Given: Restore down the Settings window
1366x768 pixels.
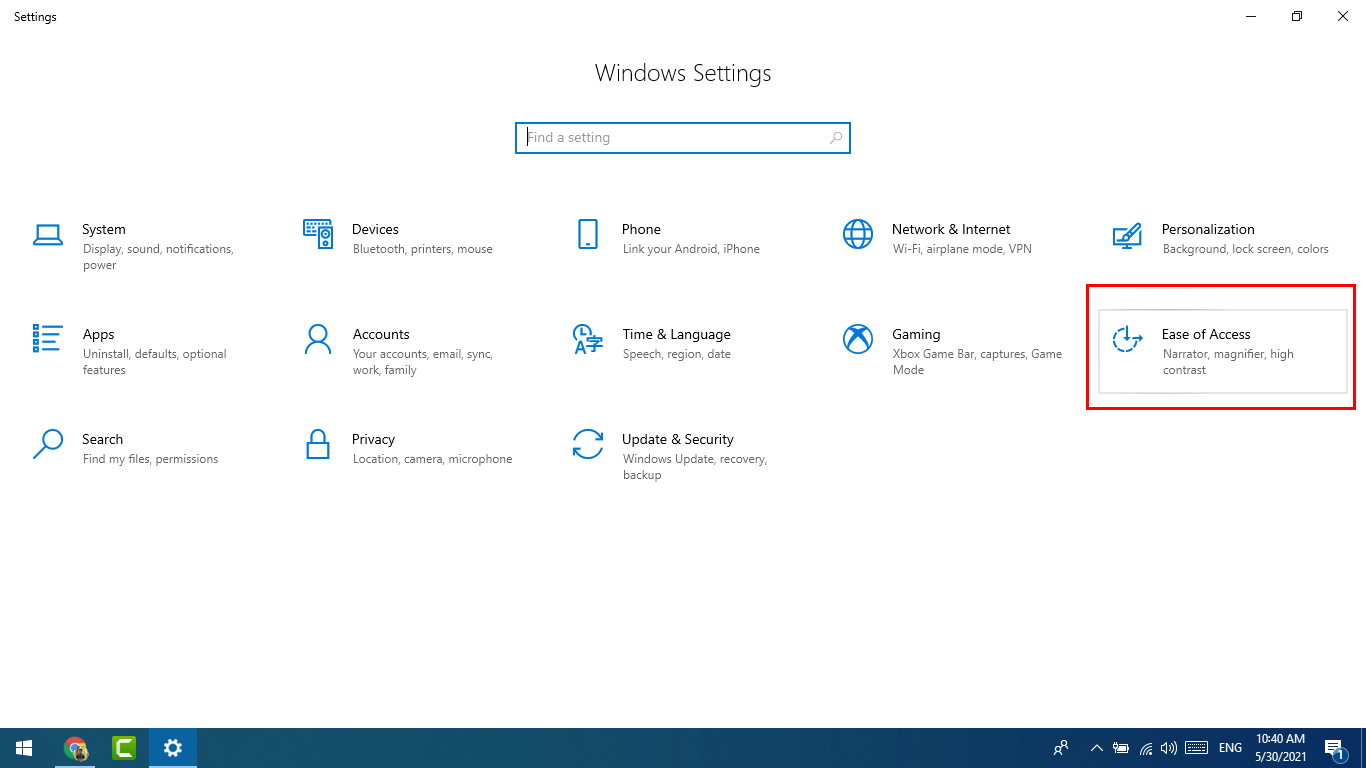Looking at the screenshot, I should click(x=1297, y=16).
